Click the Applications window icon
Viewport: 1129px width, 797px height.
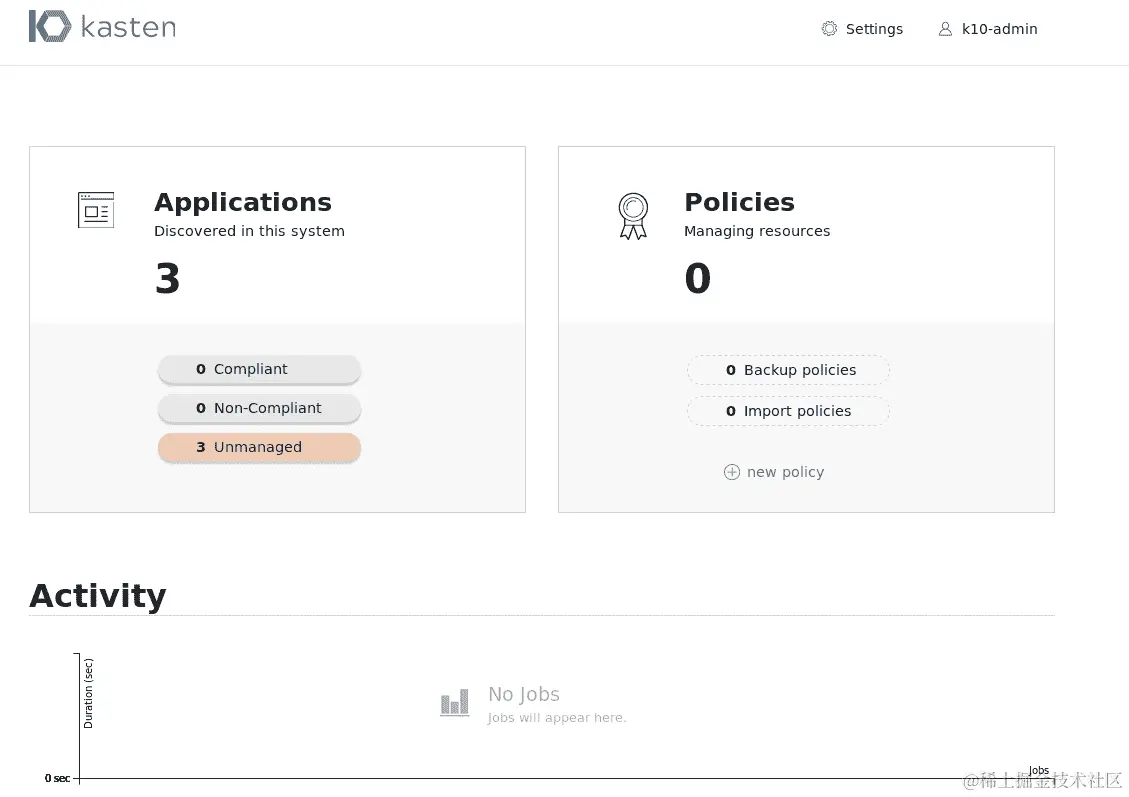96,210
